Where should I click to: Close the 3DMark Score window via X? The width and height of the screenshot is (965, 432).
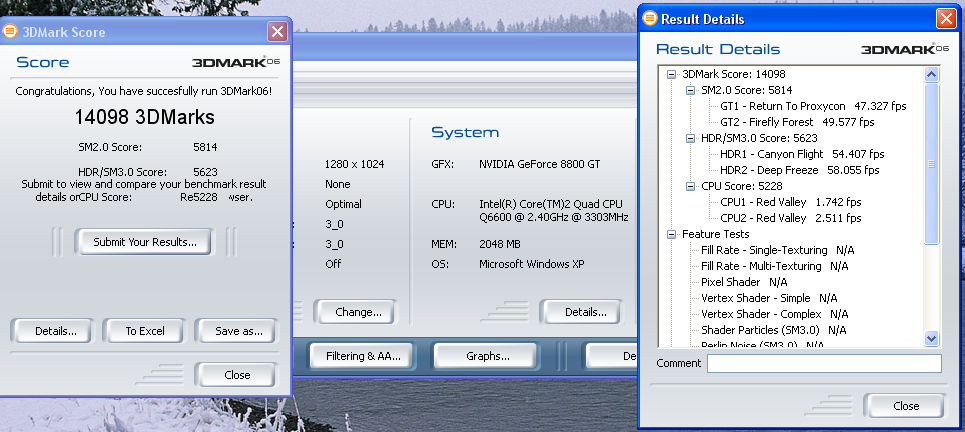(278, 31)
